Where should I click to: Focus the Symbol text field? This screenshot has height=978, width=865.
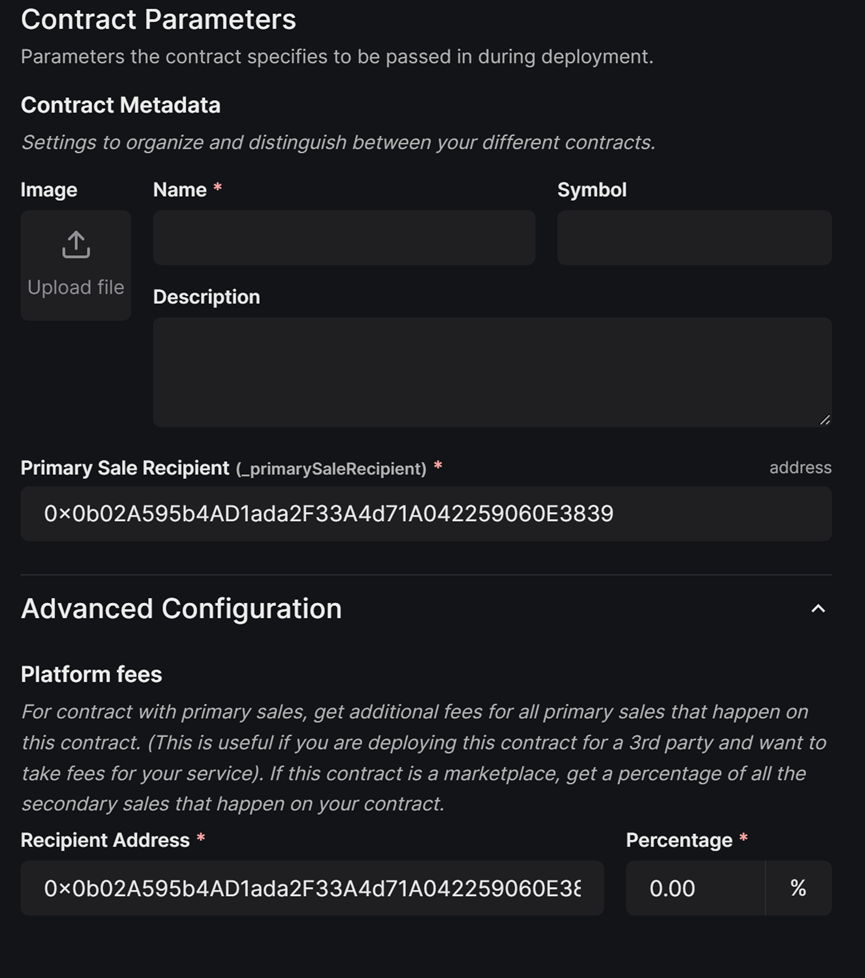click(694, 238)
